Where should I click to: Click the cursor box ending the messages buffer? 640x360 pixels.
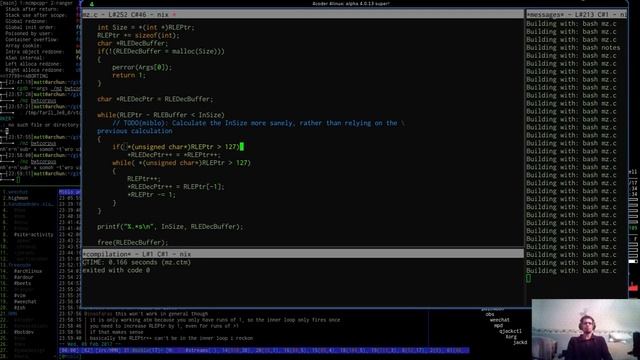[x=529, y=278]
